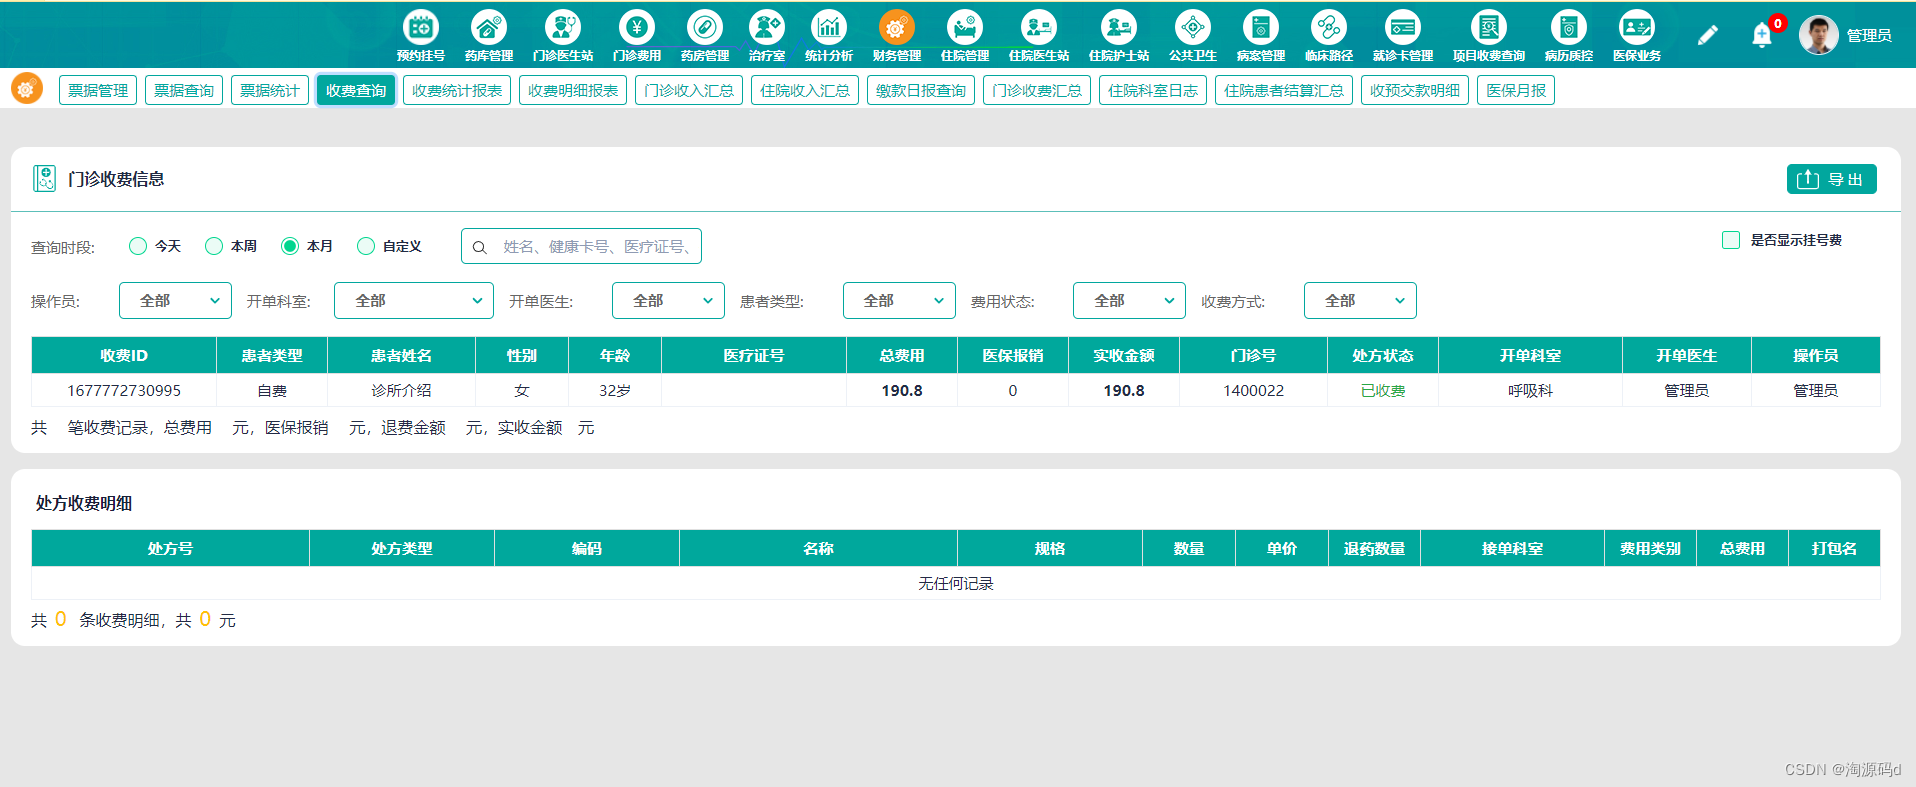
Task: Open the 门诊费用 module icon
Action: tap(636, 28)
